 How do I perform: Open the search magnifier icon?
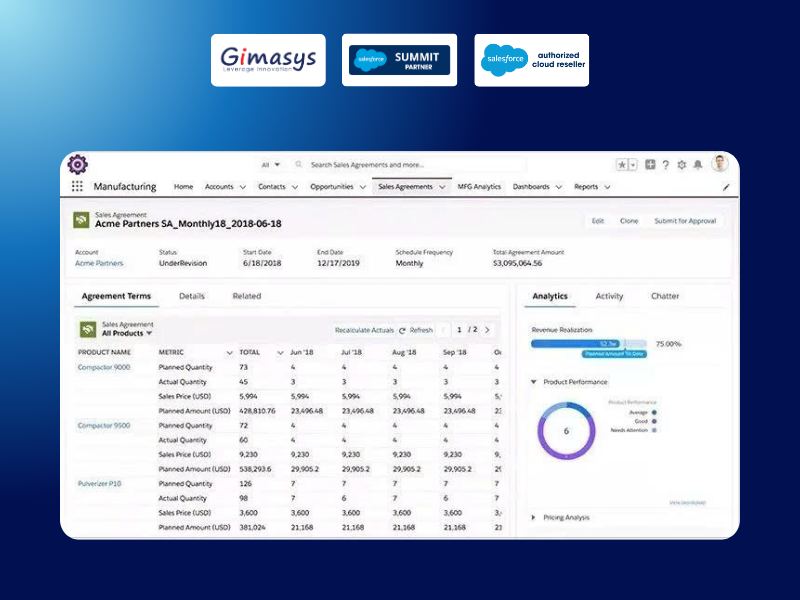click(x=298, y=165)
